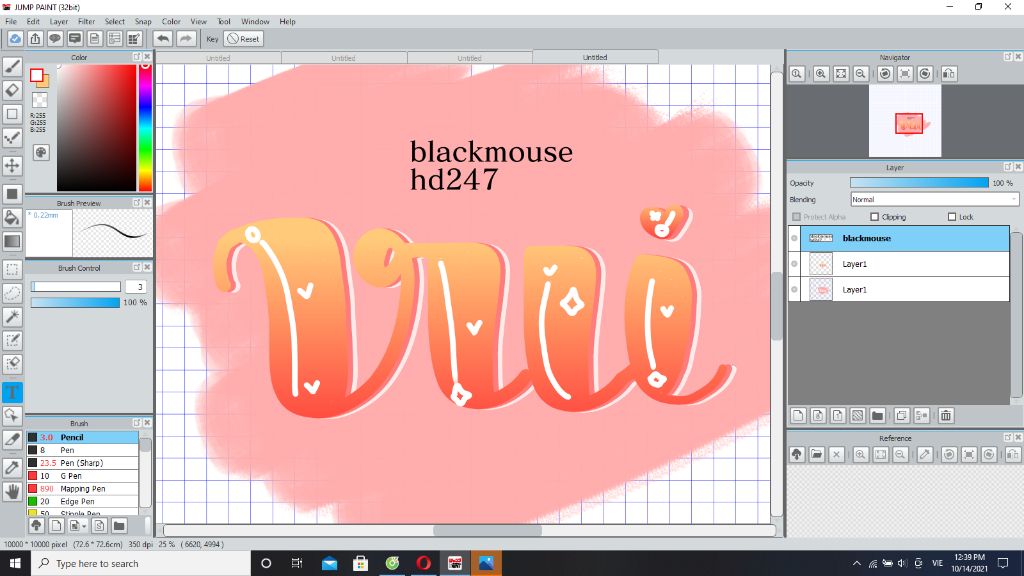Open the Layer menu

[x=59, y=22]
